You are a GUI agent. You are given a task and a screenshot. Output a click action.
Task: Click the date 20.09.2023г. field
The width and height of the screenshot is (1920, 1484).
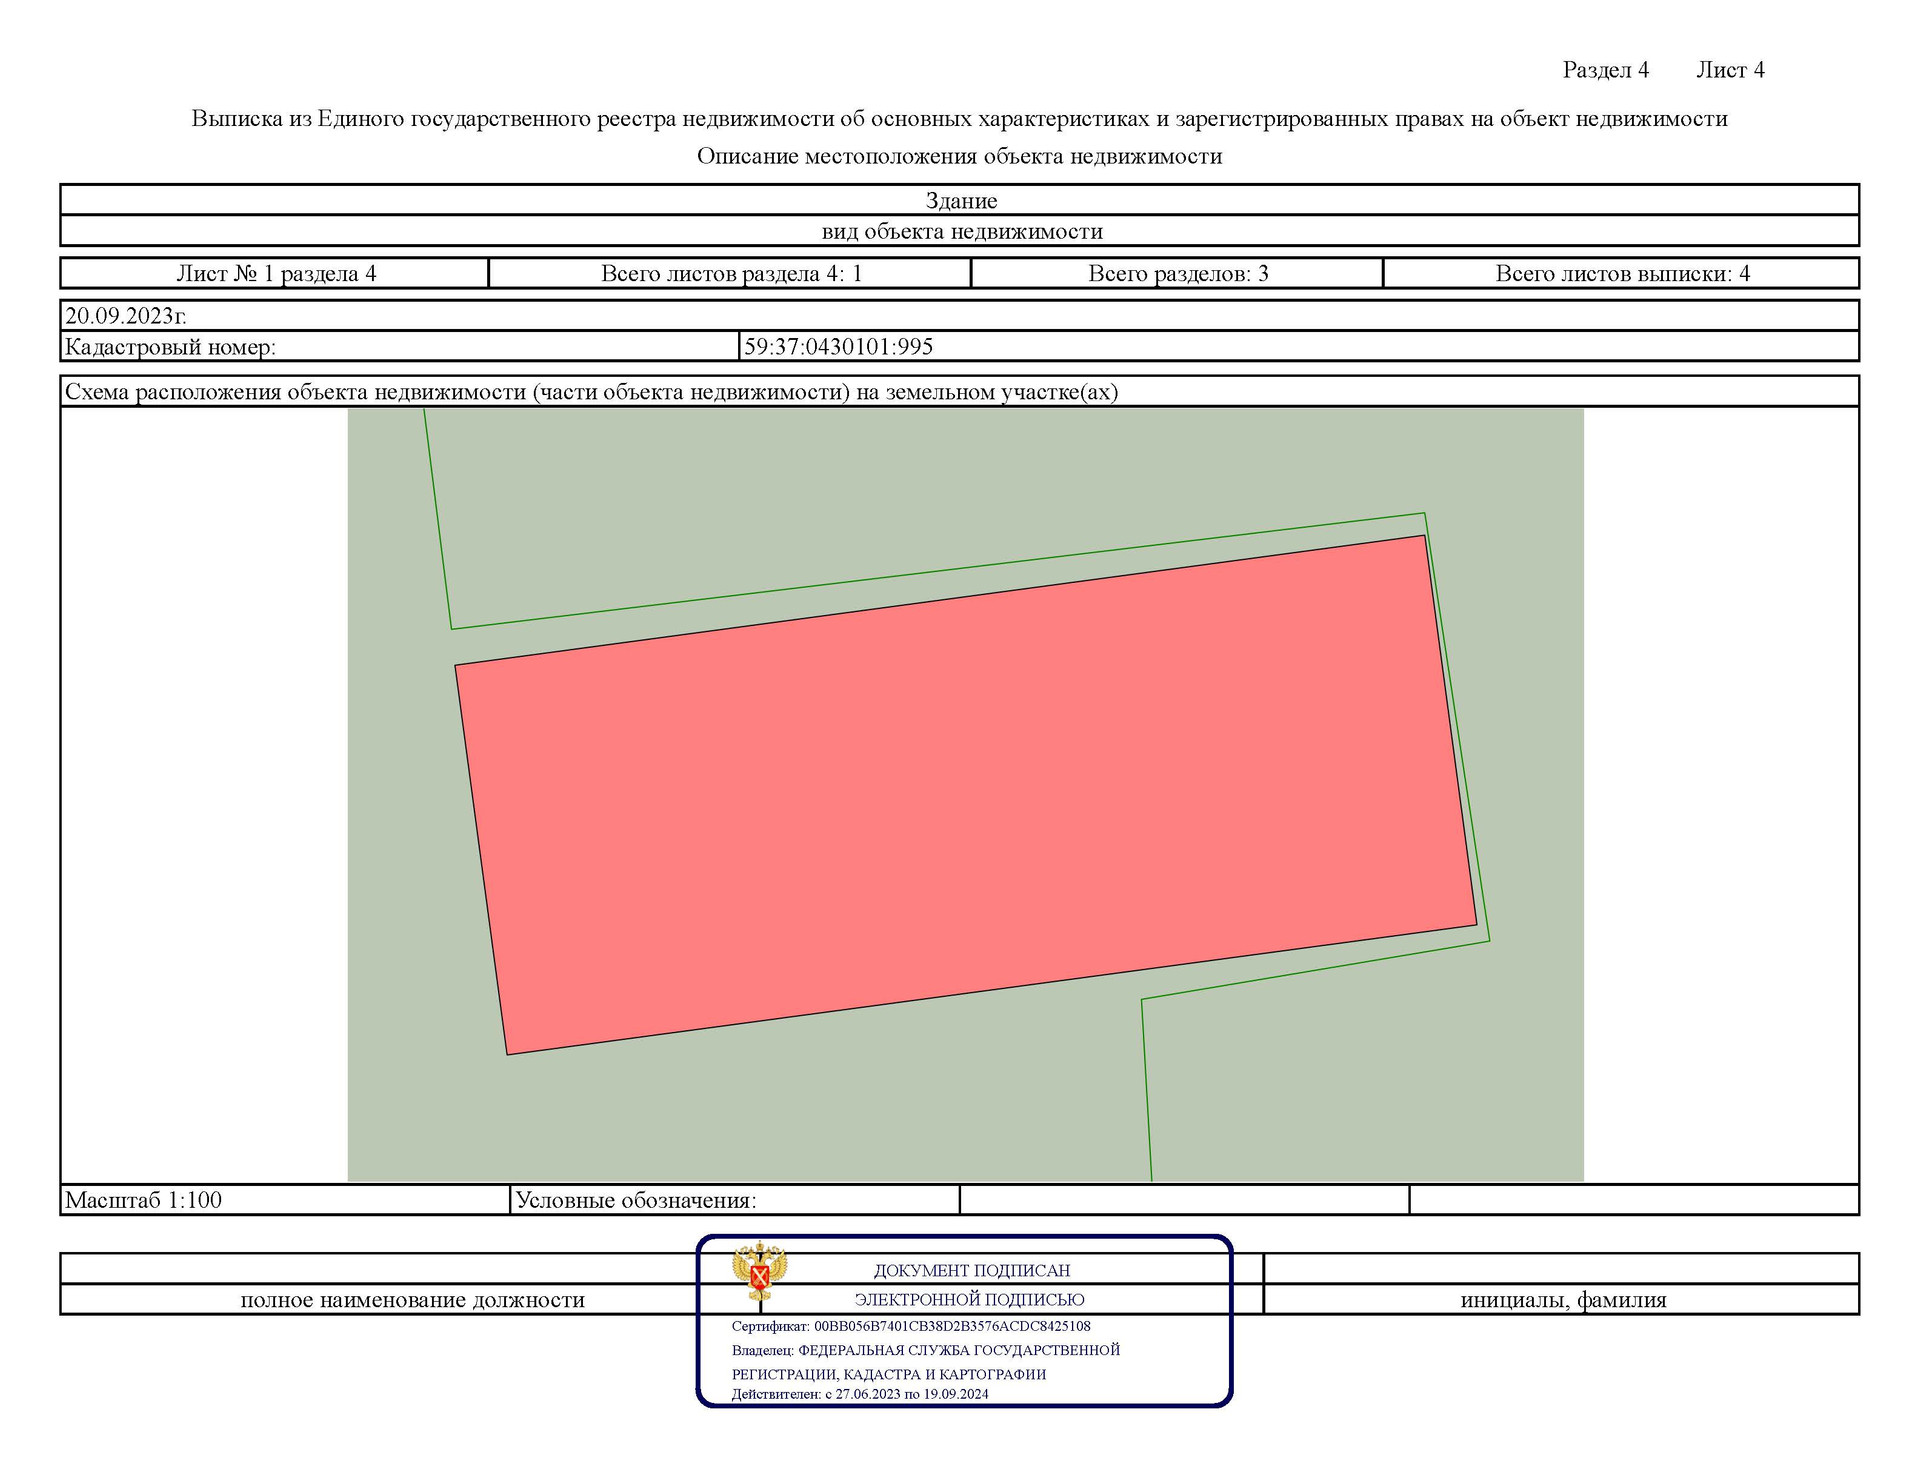tap(126, 316)
